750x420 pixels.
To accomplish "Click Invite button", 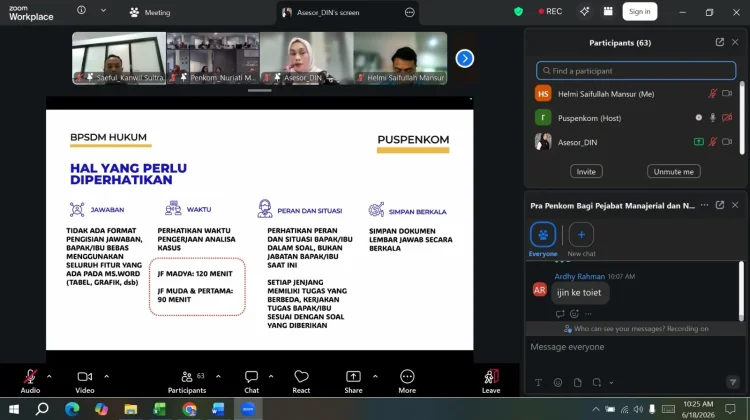I will [586, 172].
